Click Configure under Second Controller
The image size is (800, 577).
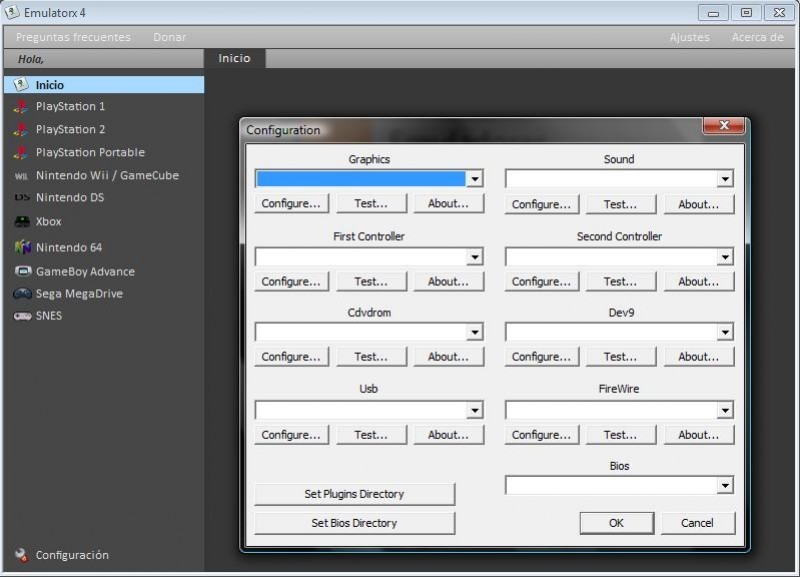[x=541, y=282]
